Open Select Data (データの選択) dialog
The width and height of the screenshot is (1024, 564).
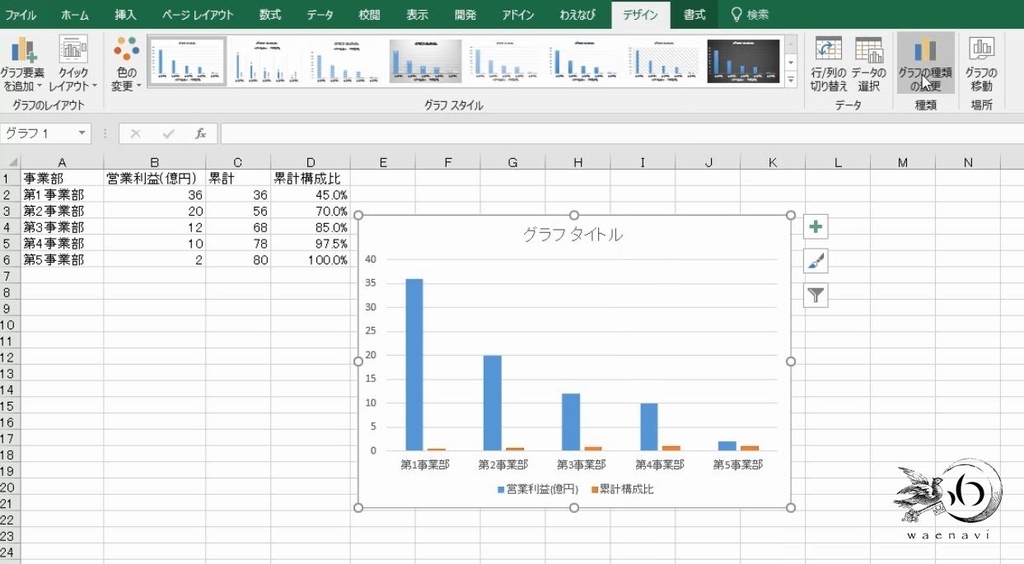pyautogui.click(x=869, y=64)
